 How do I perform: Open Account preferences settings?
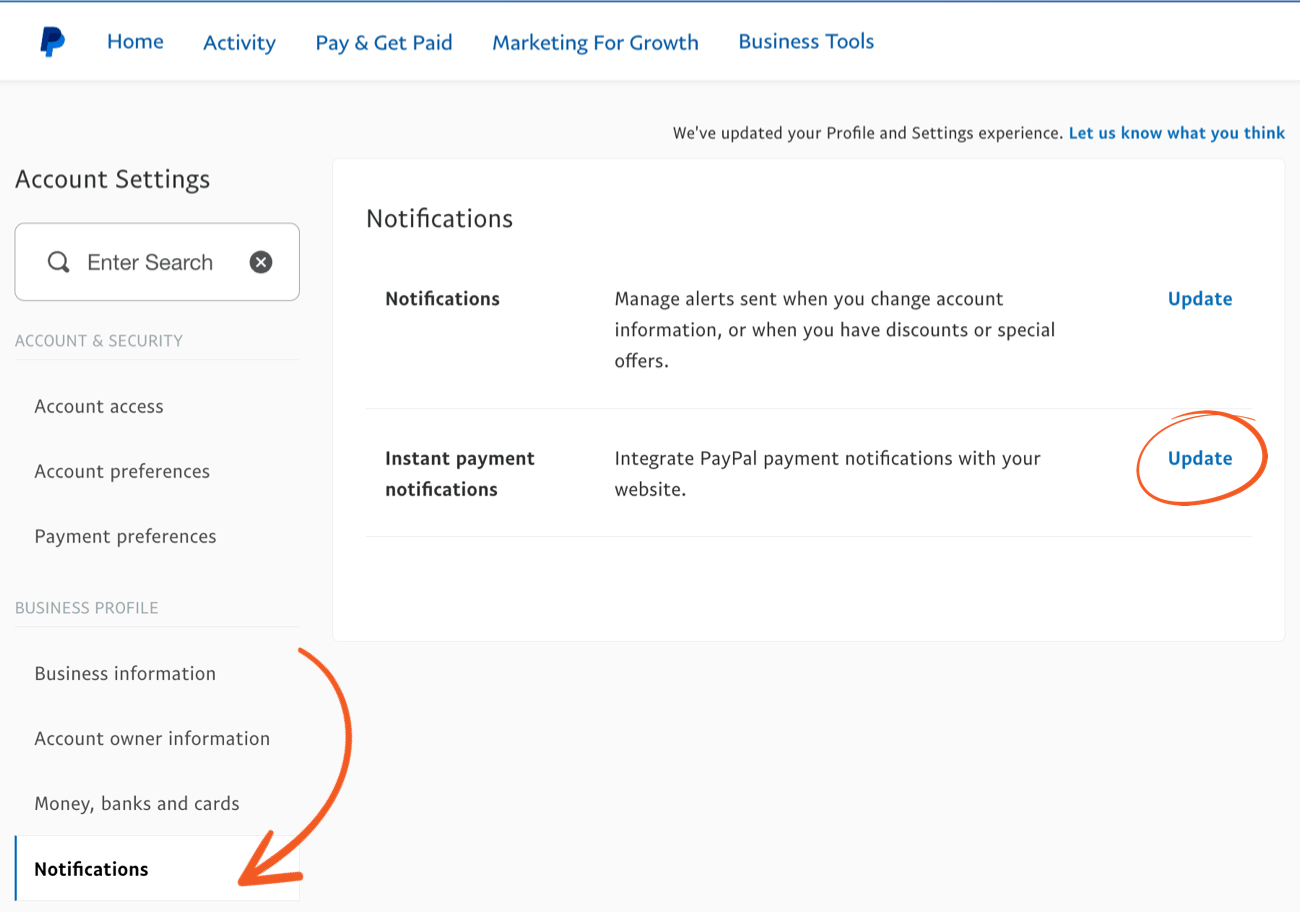122,471
